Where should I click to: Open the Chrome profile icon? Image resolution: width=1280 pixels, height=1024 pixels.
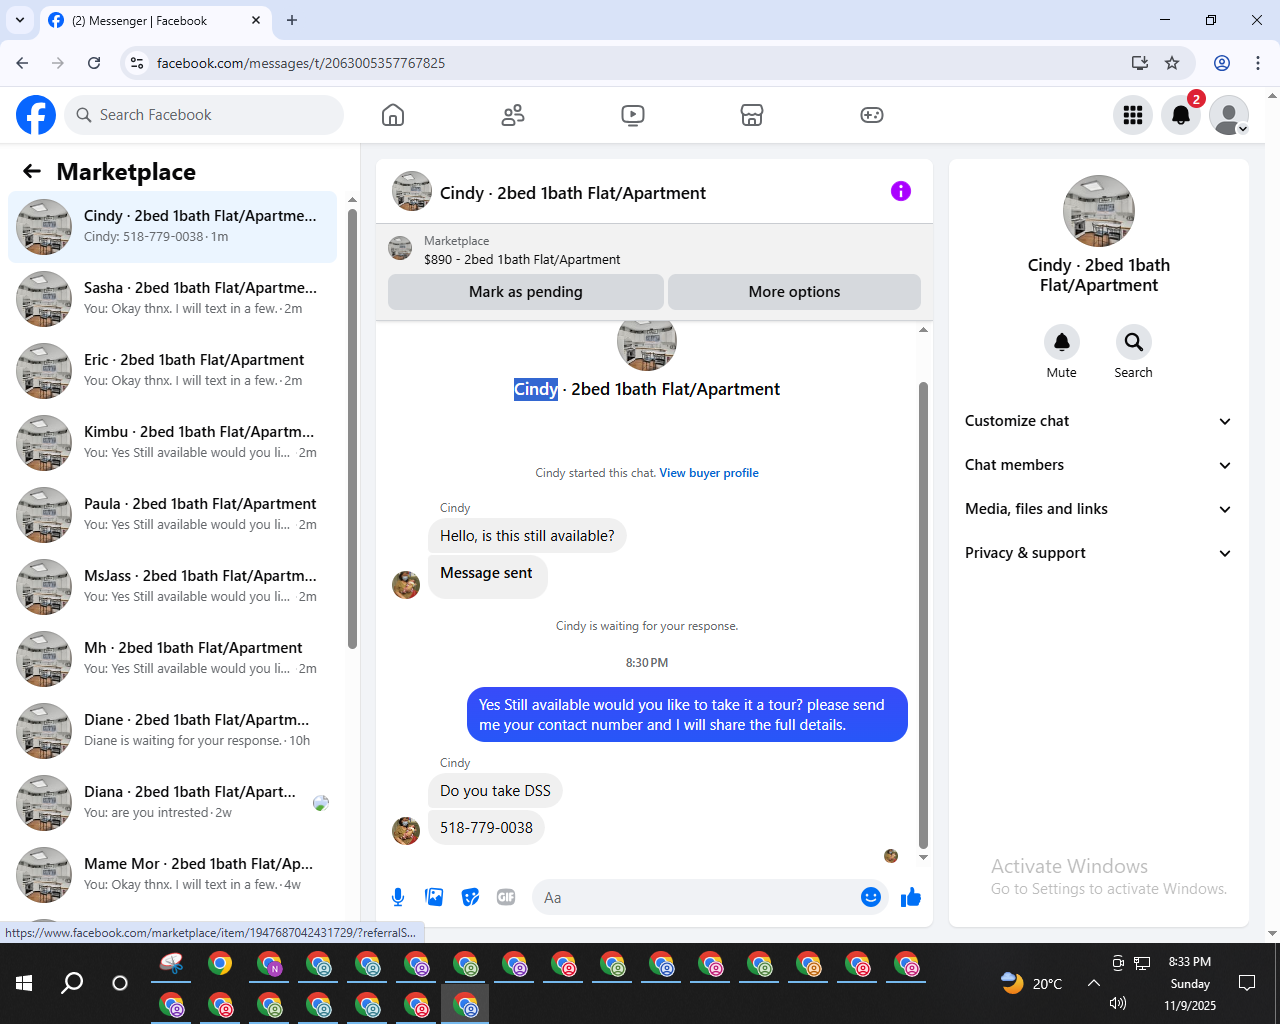pyautogui.click(x=1222, y=63)
